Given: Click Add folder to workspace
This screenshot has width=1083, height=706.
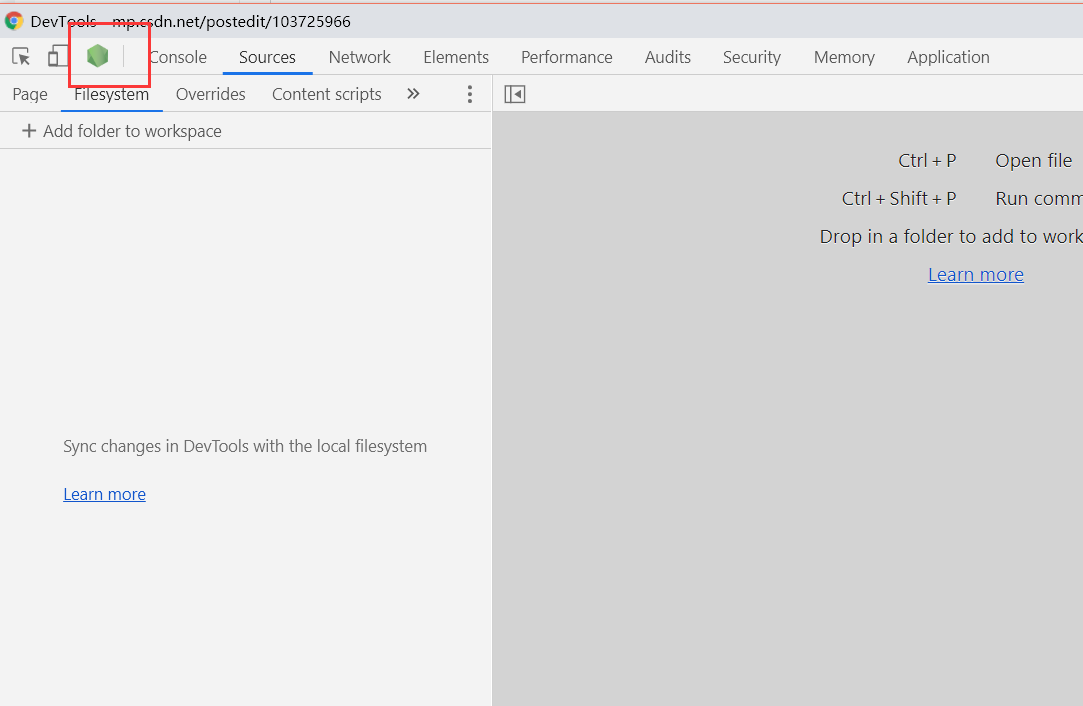Looking at the screenshot, I should 132,130.
